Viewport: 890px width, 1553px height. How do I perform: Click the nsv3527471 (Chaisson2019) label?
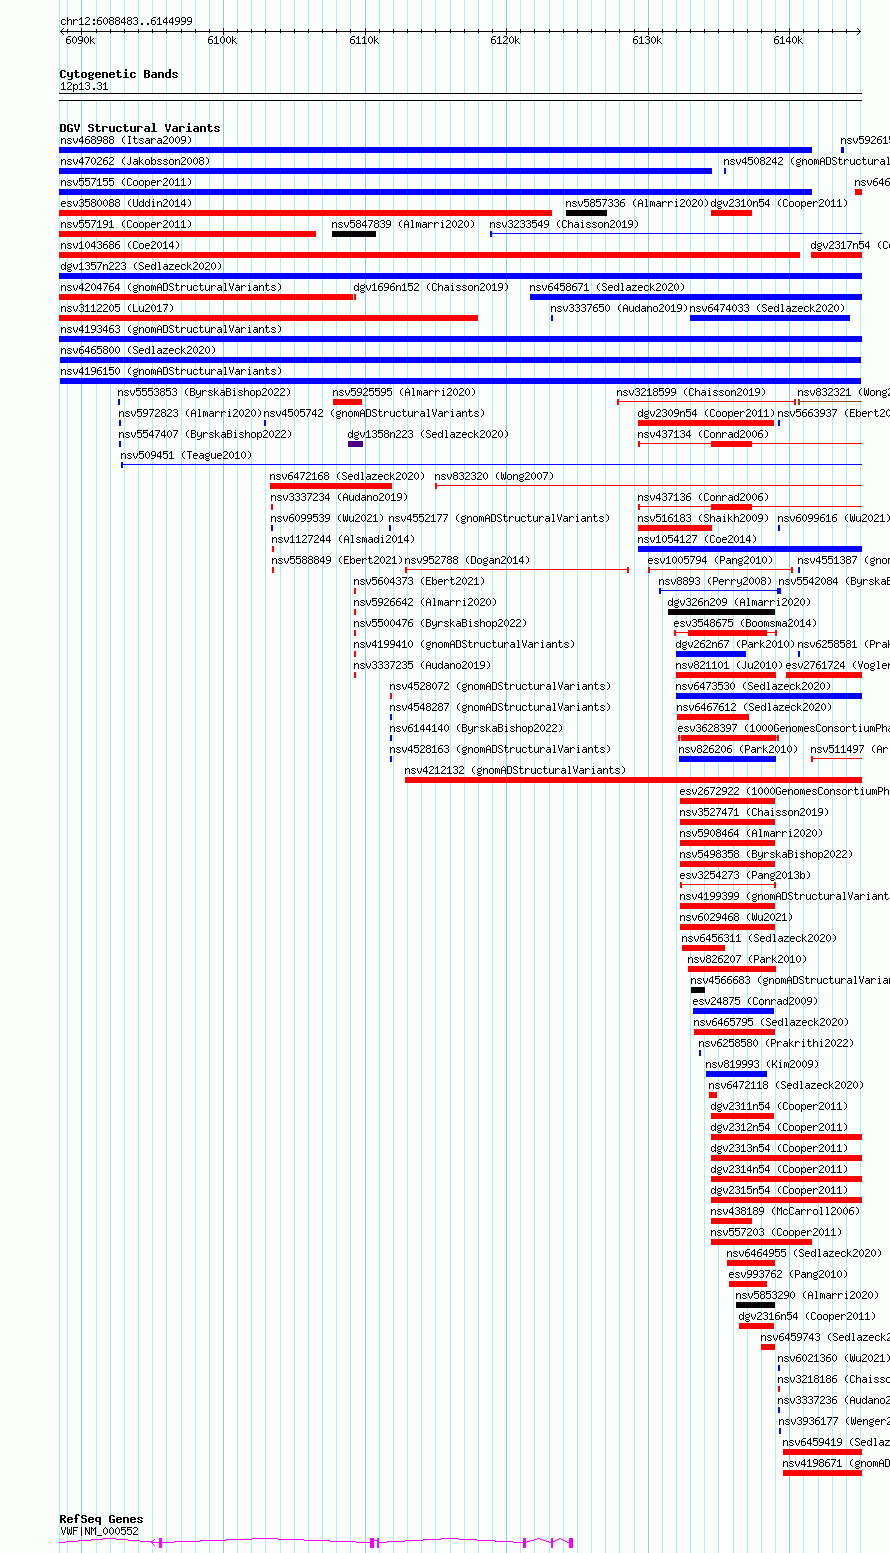click(754, 812)
